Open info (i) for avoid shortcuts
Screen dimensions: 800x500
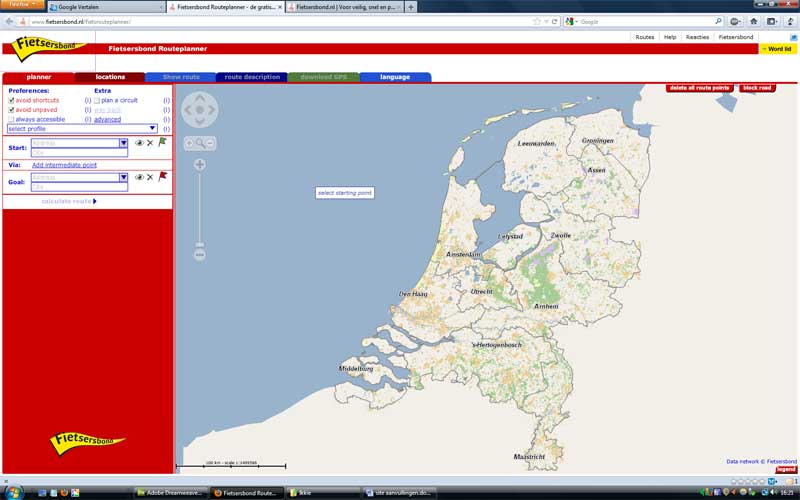(x=88, y=101)
